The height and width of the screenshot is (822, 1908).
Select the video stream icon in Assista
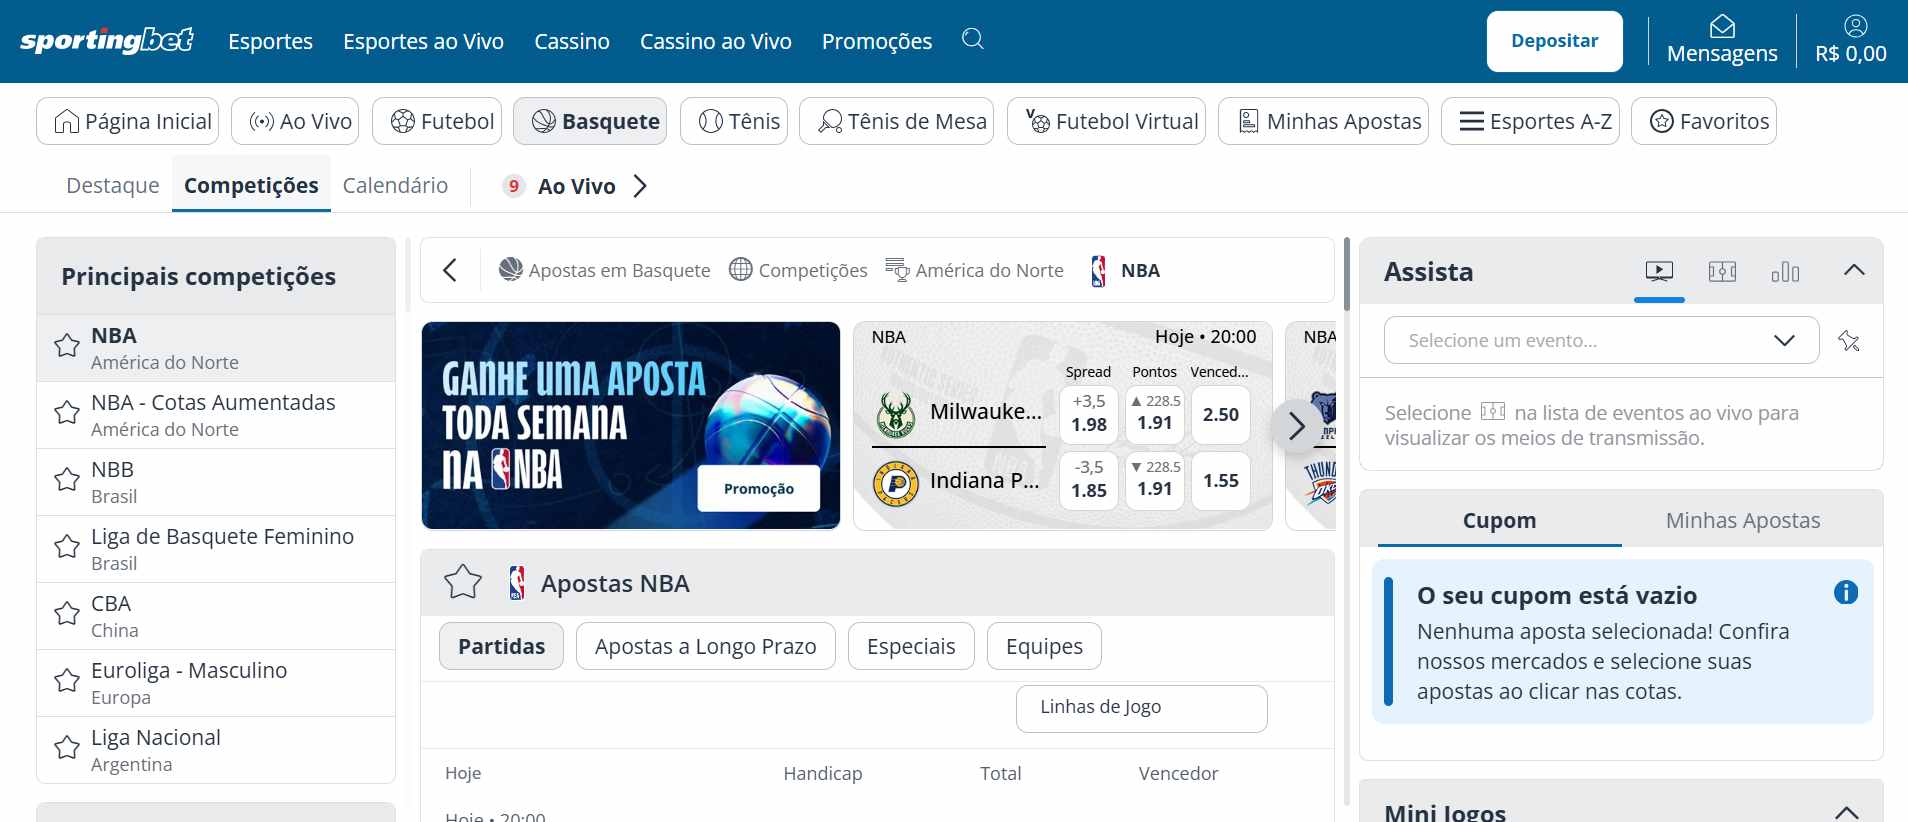pyautogui.click(x=1659, y=271)
